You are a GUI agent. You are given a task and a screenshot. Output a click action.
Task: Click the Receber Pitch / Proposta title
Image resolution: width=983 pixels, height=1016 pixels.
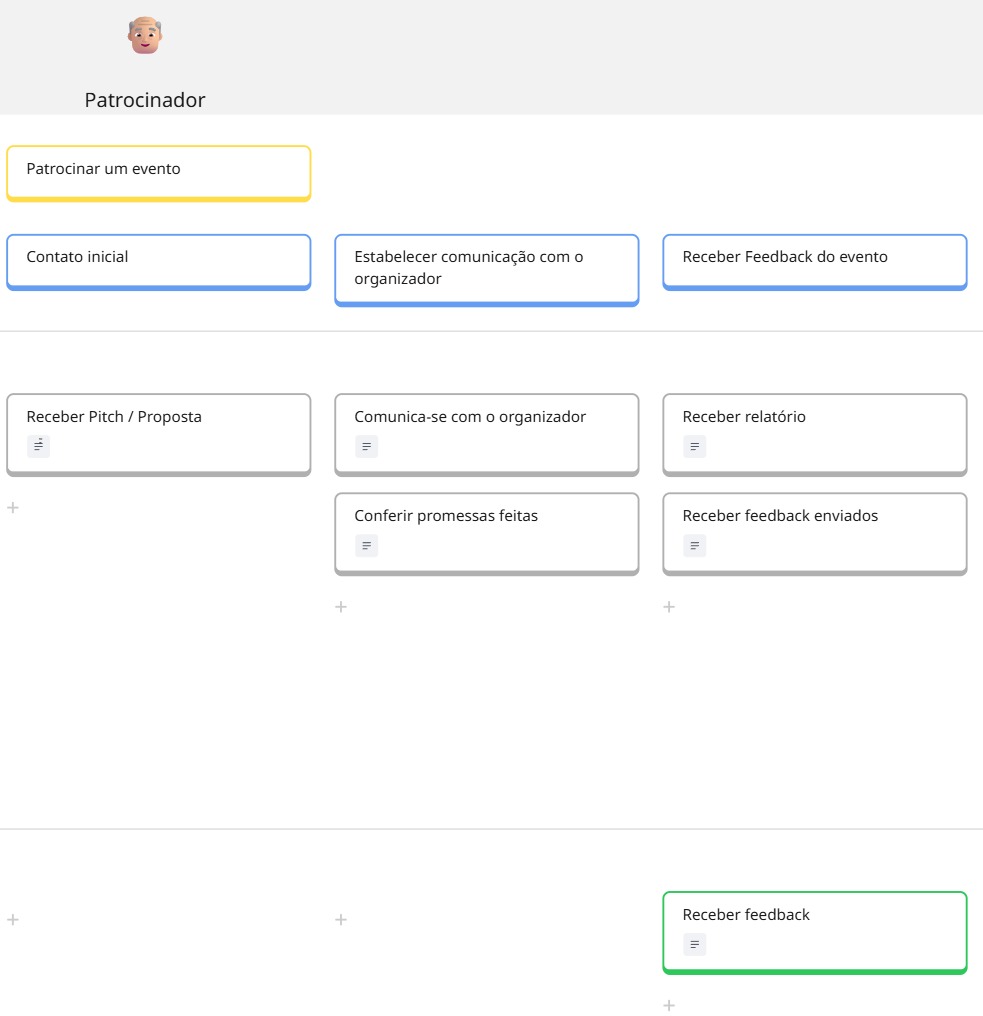pos(114,417)
